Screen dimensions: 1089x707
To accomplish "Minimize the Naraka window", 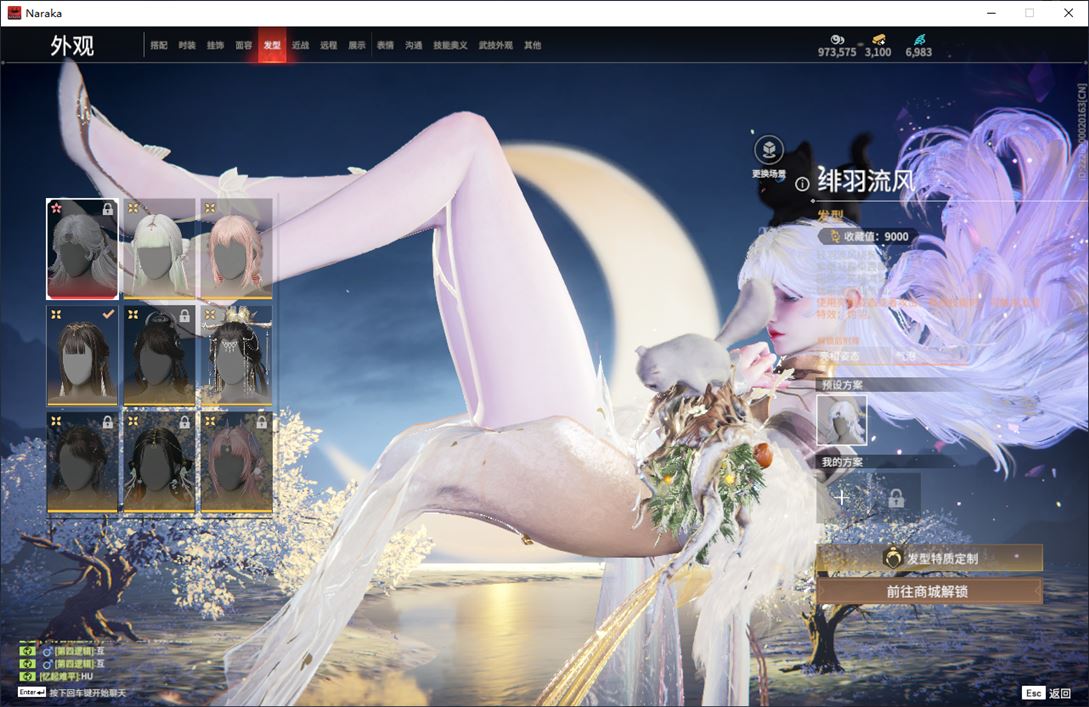I will coord(991,13).
